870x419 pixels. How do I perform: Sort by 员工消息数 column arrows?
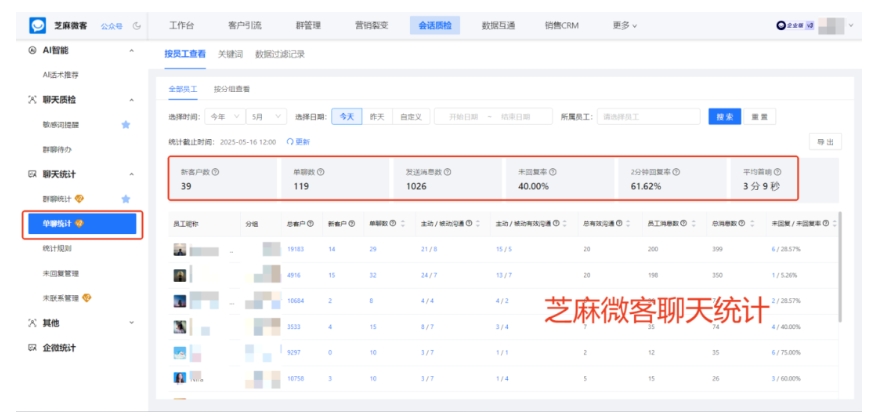(694, 224)
